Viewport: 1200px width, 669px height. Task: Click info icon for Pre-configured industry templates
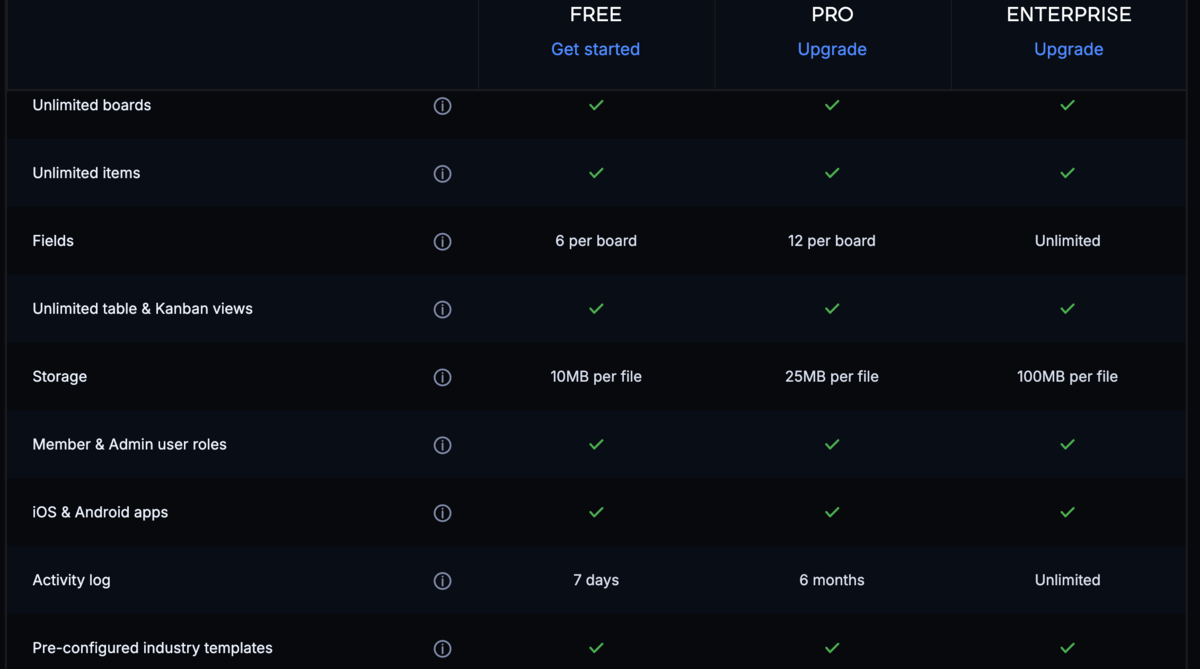point(442,649)
